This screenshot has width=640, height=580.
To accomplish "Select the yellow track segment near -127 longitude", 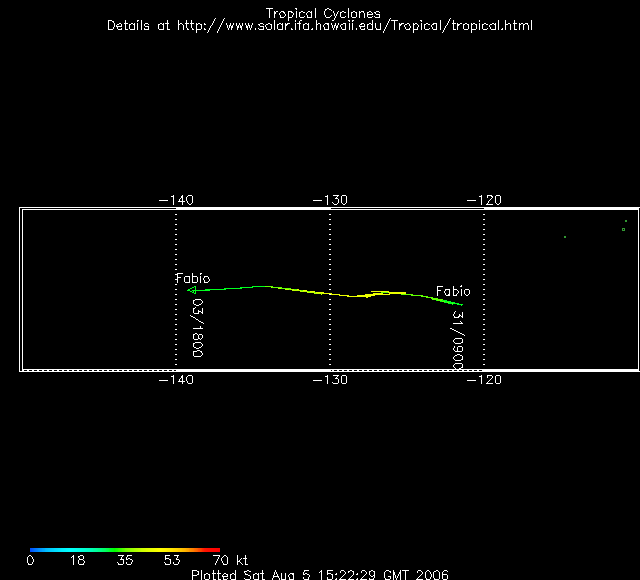I will pos(385,294).
